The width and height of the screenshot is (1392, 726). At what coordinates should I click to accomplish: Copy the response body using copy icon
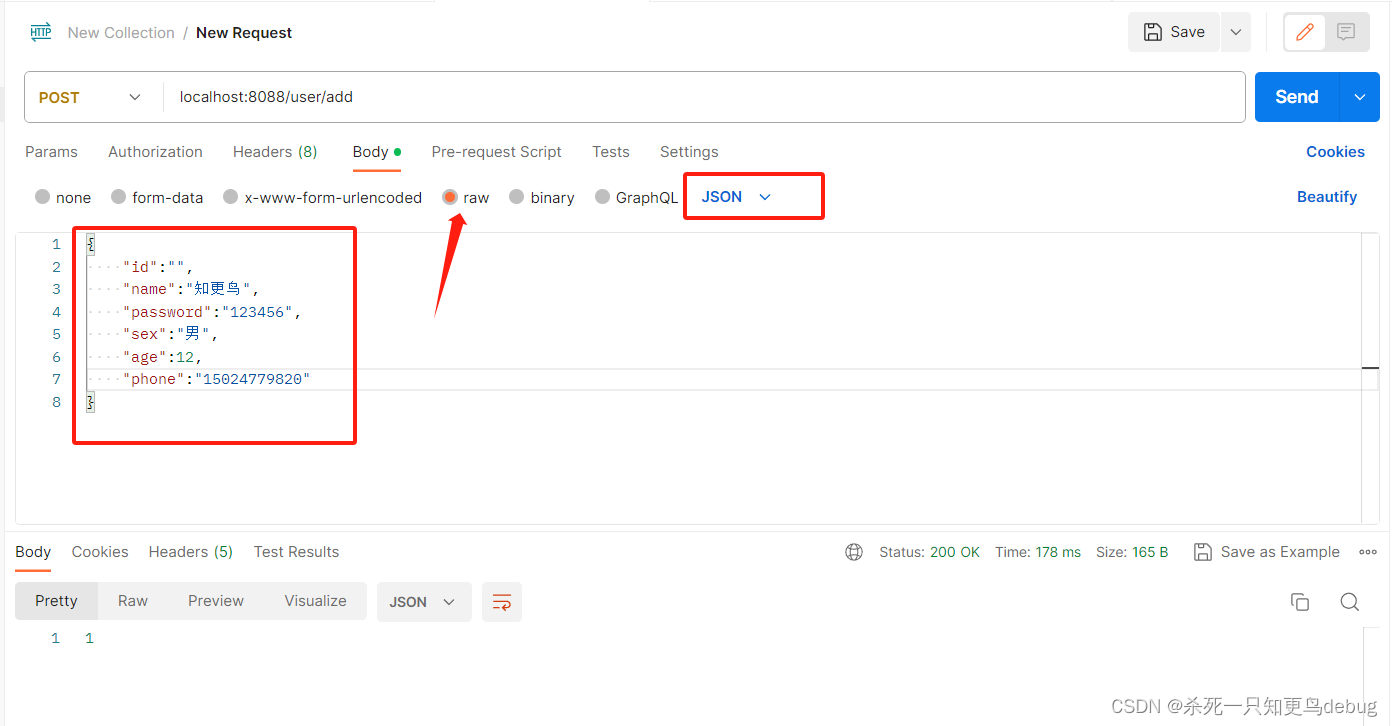1300,601
